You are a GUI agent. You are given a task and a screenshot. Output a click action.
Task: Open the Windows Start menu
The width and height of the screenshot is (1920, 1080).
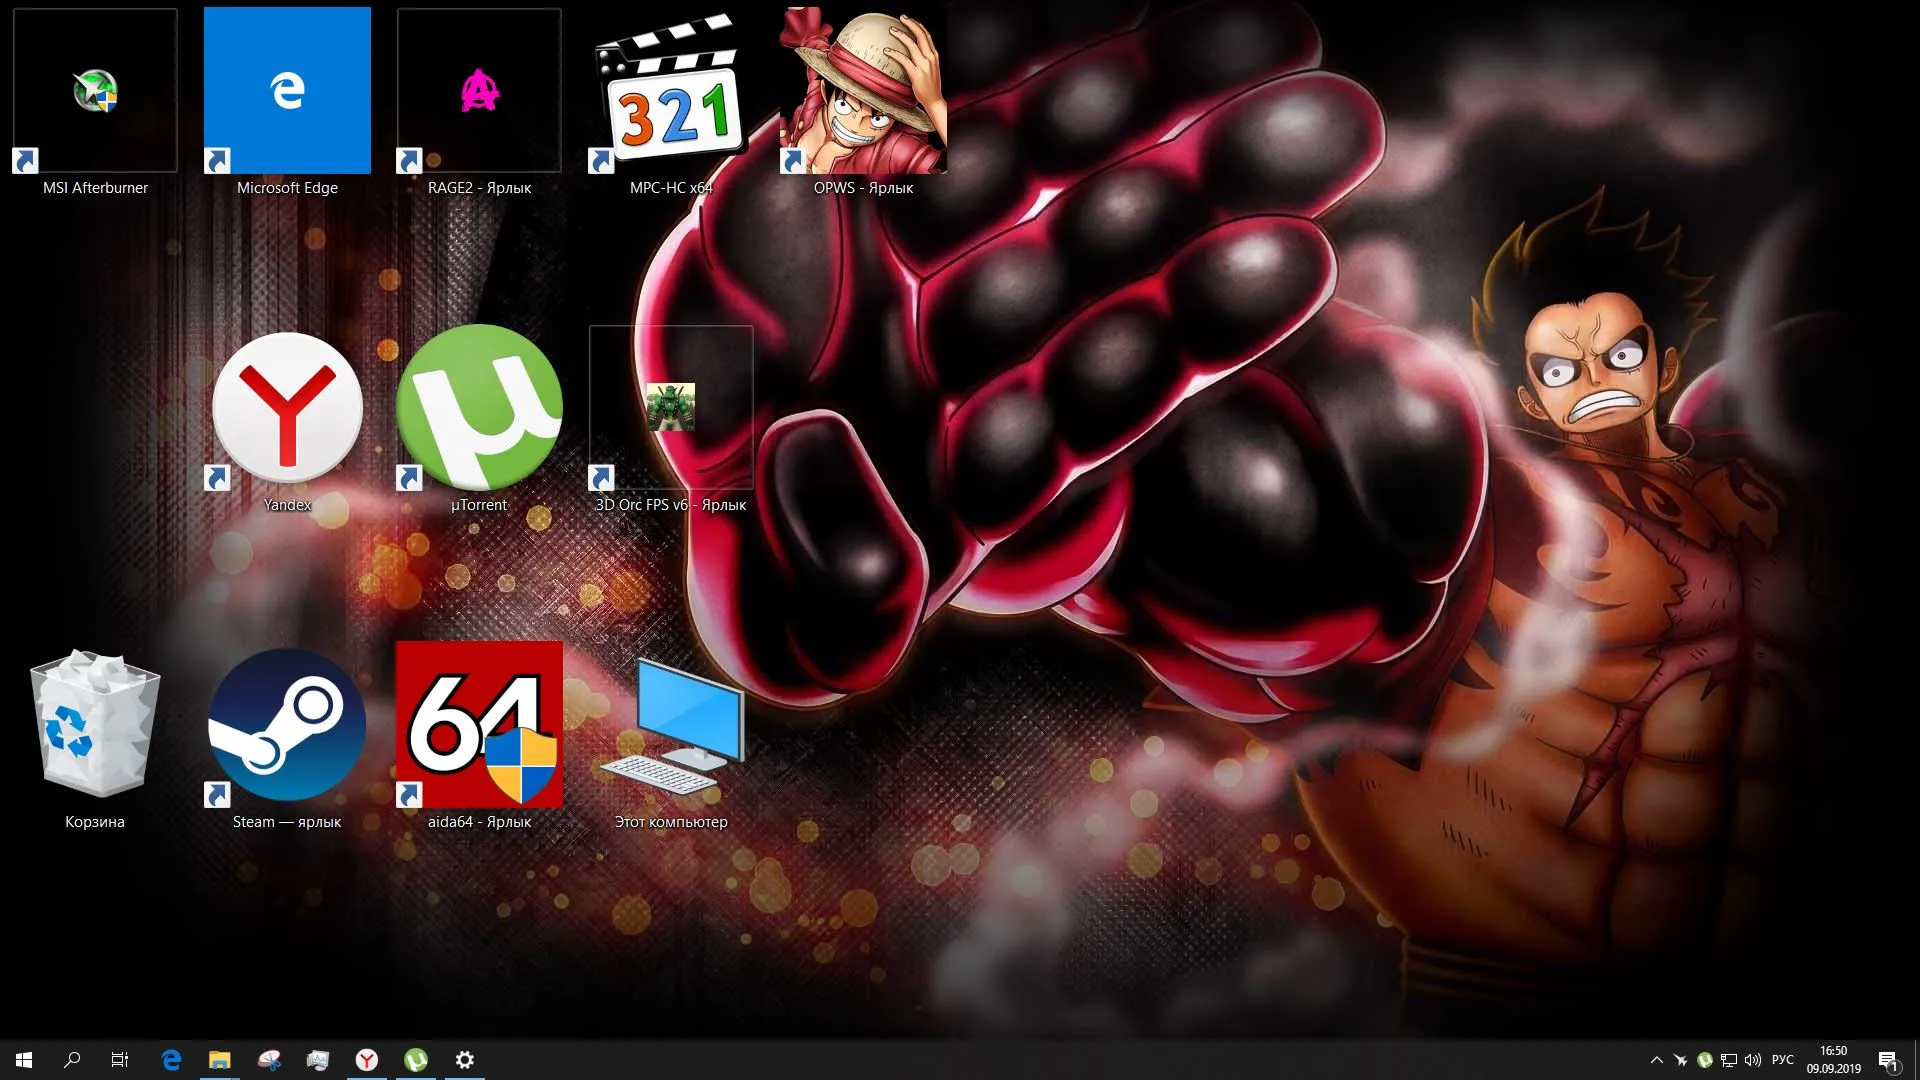(24, 1060)
